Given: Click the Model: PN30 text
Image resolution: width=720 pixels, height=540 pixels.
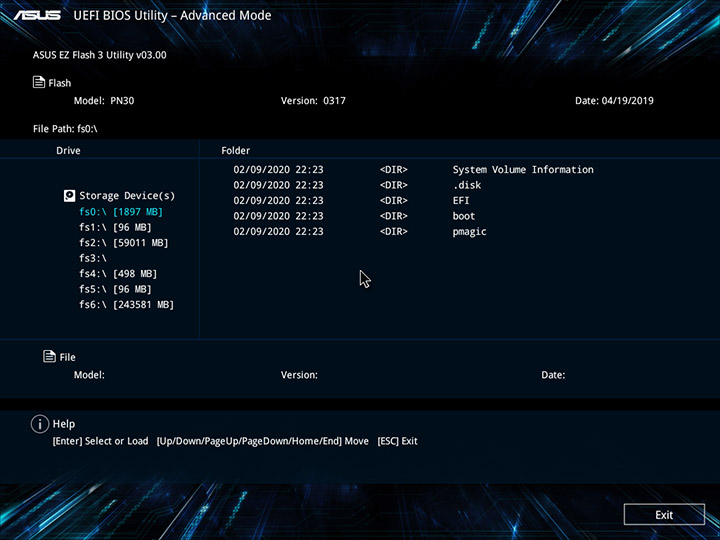Looking at the screenshot, I should [104, 101].
